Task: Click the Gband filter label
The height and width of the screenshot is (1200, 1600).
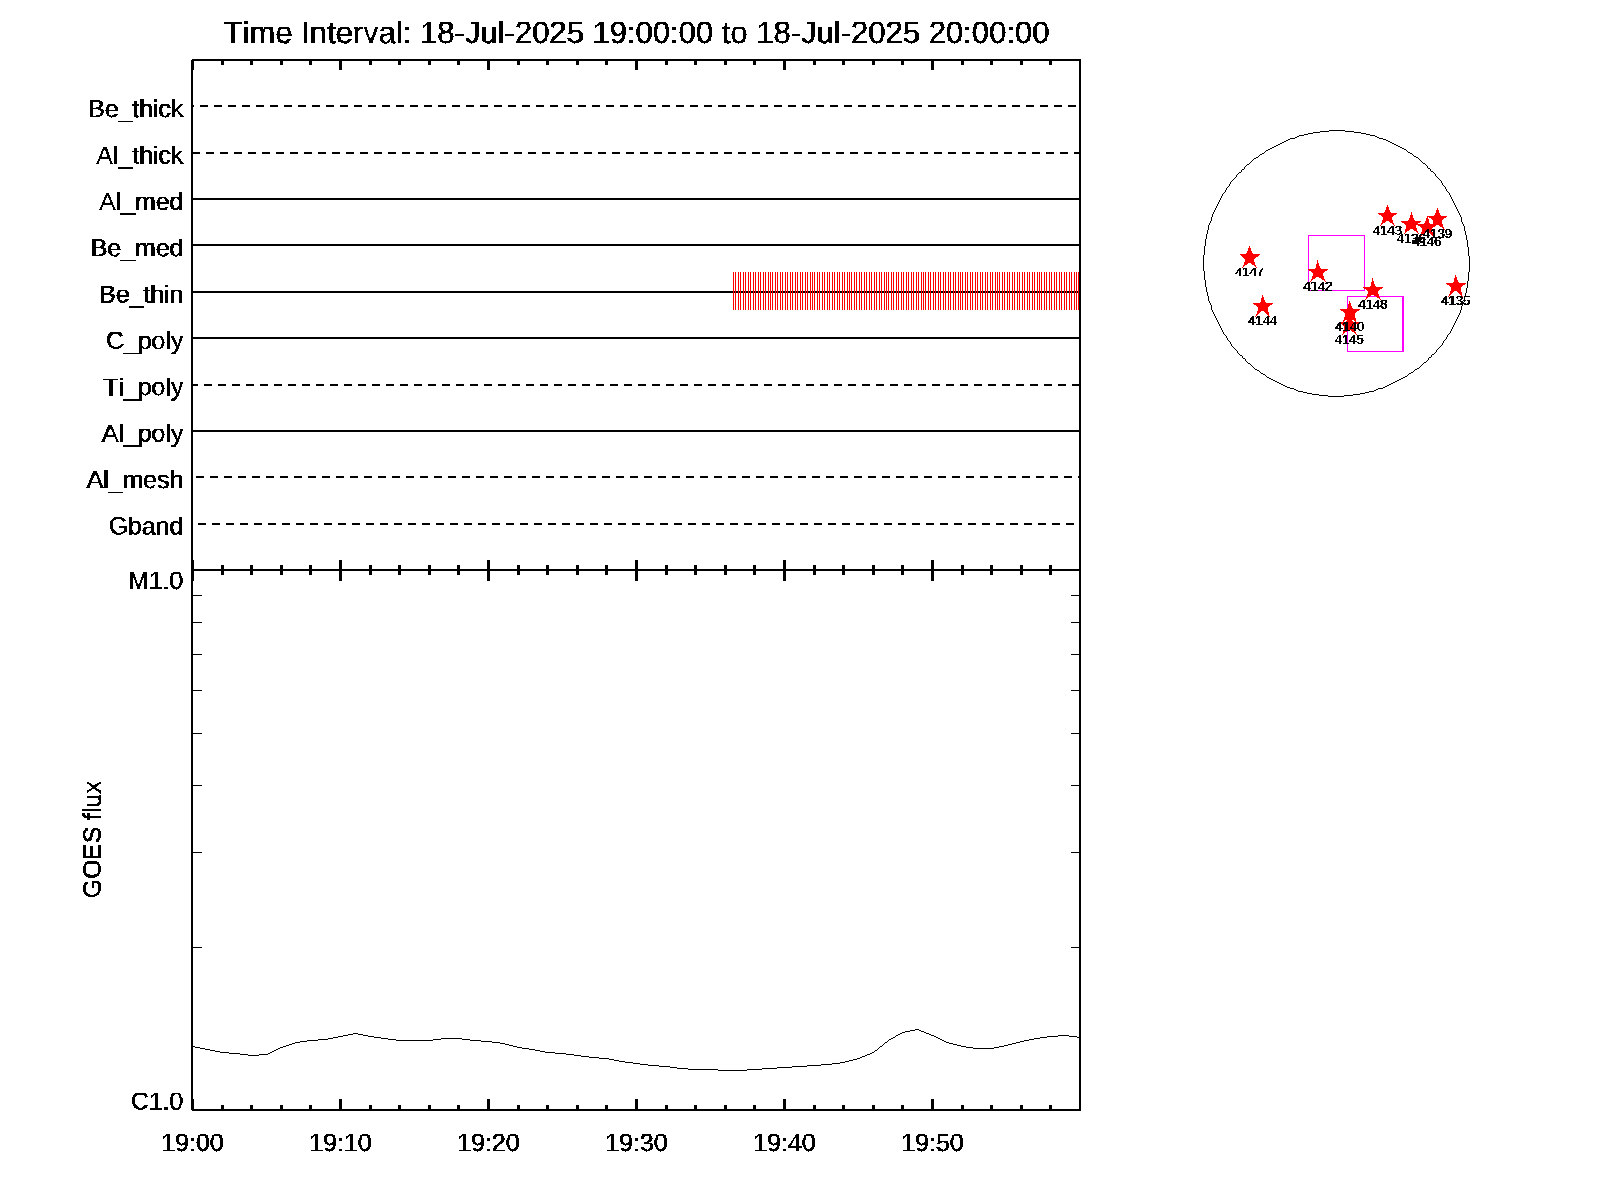Action: click(x=146, y=527)
